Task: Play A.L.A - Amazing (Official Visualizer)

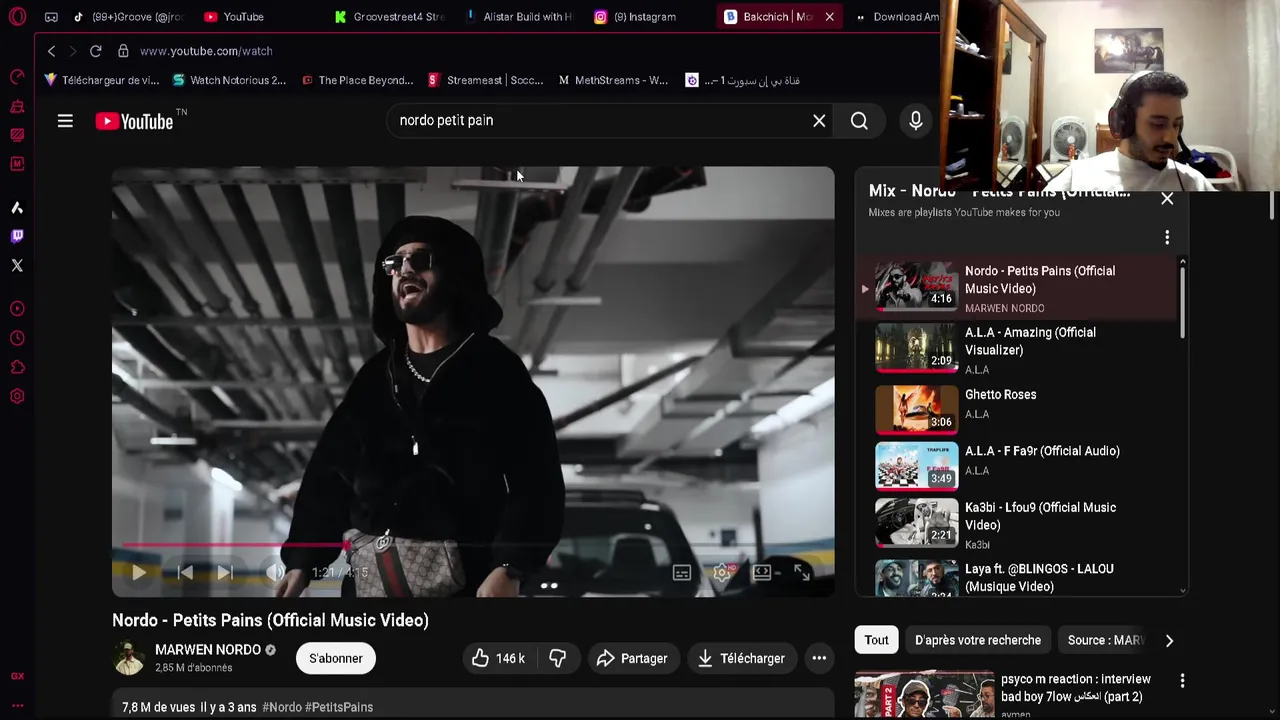Action: click(x=1018, y=350)
